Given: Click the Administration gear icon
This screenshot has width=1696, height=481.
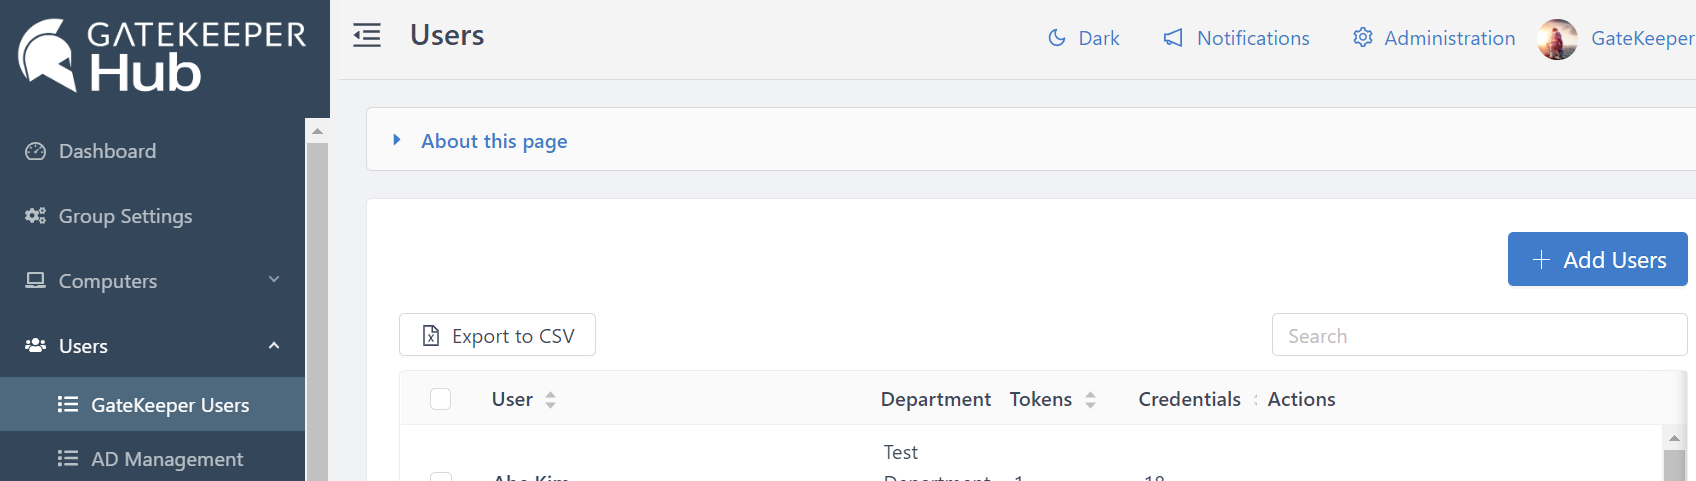Looking at the screenshot, I should pyautogui.click(x=1362, y=38).
